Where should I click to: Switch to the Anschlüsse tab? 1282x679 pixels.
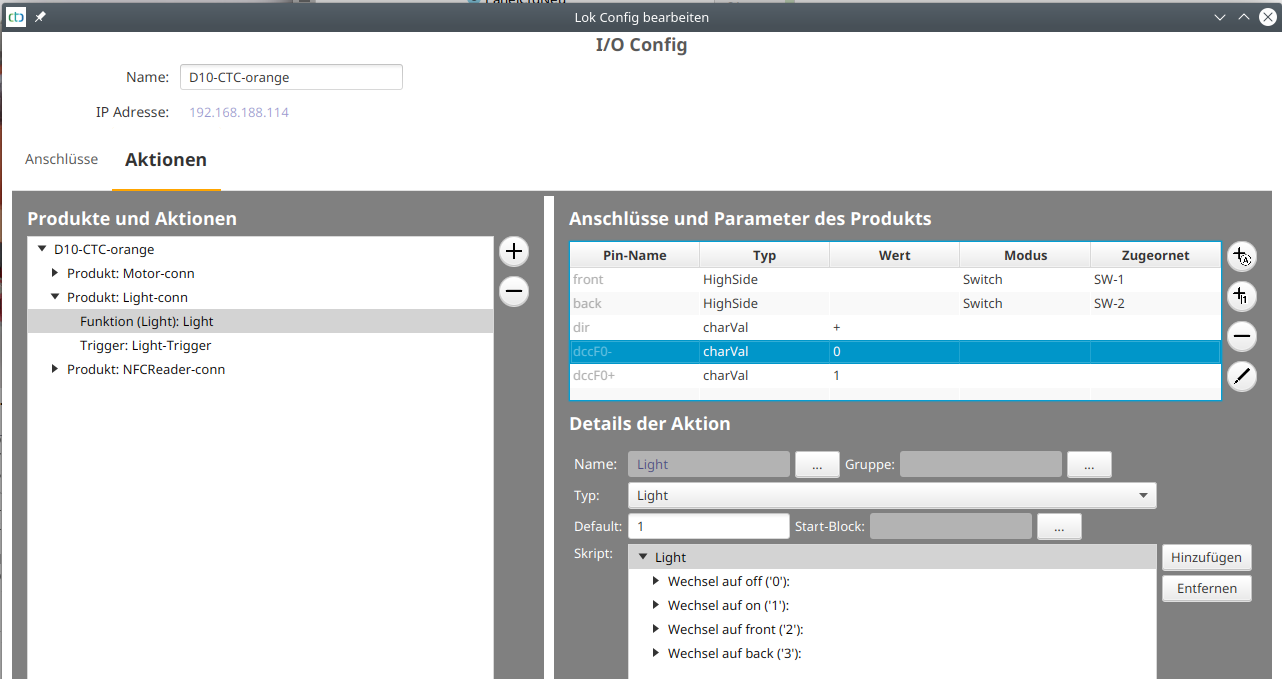[61, 158]
